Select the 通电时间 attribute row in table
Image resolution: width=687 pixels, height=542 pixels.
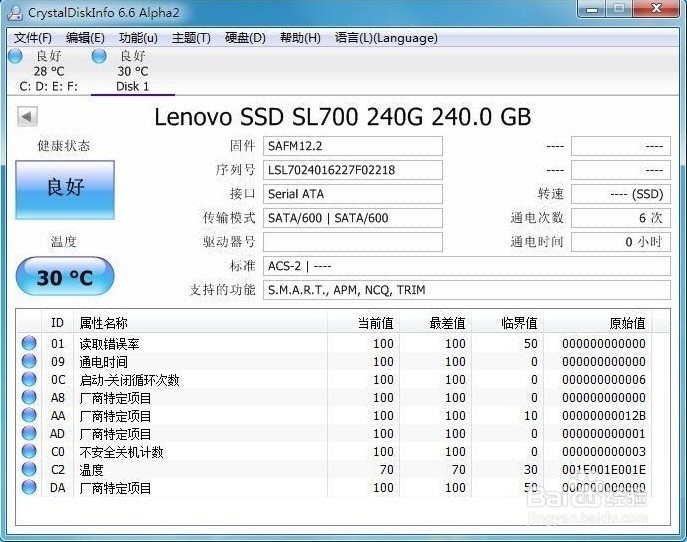(x=333, y=361)
